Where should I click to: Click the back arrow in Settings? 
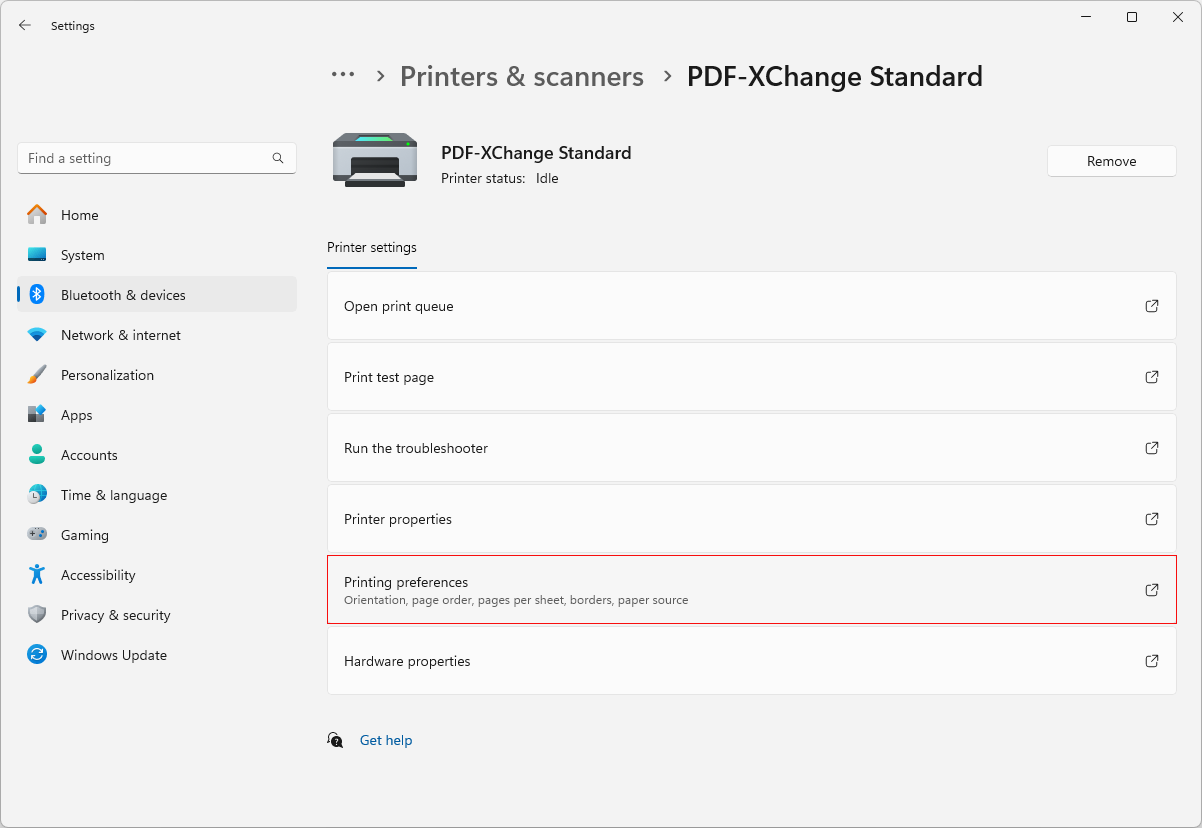click(25, 26)
